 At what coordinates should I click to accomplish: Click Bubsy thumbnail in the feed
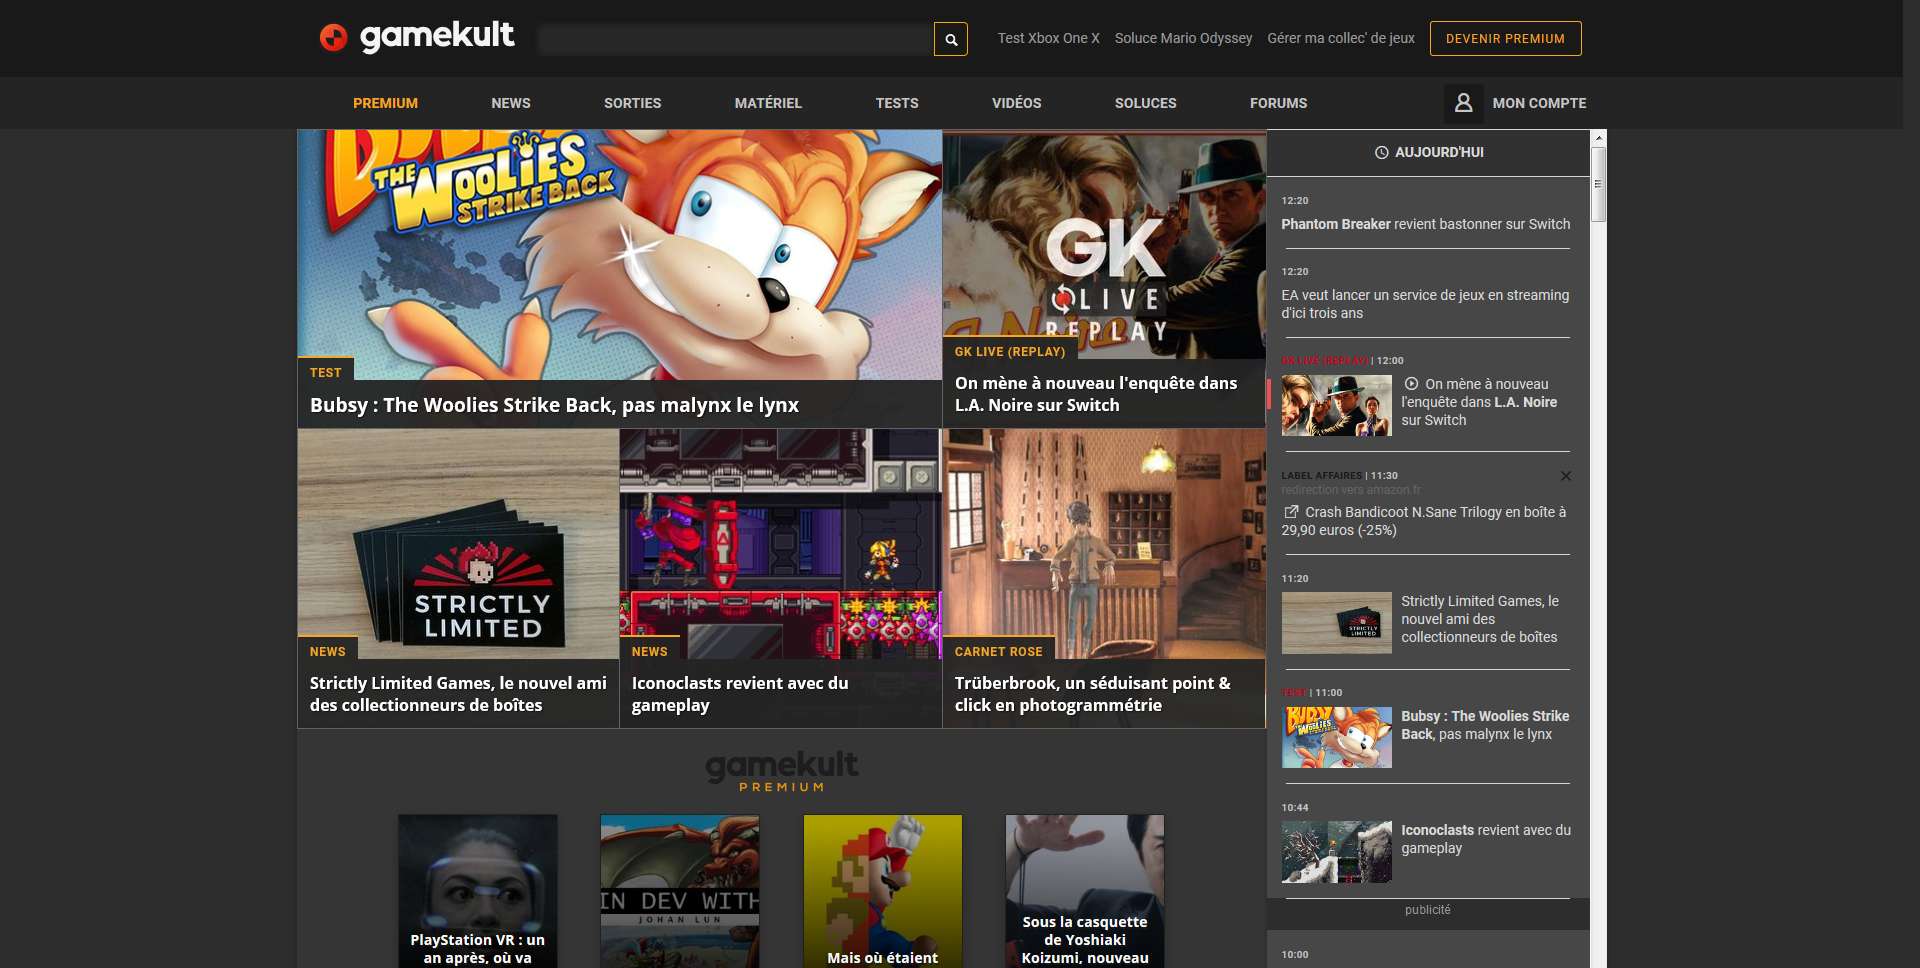tap(1337, 737)
